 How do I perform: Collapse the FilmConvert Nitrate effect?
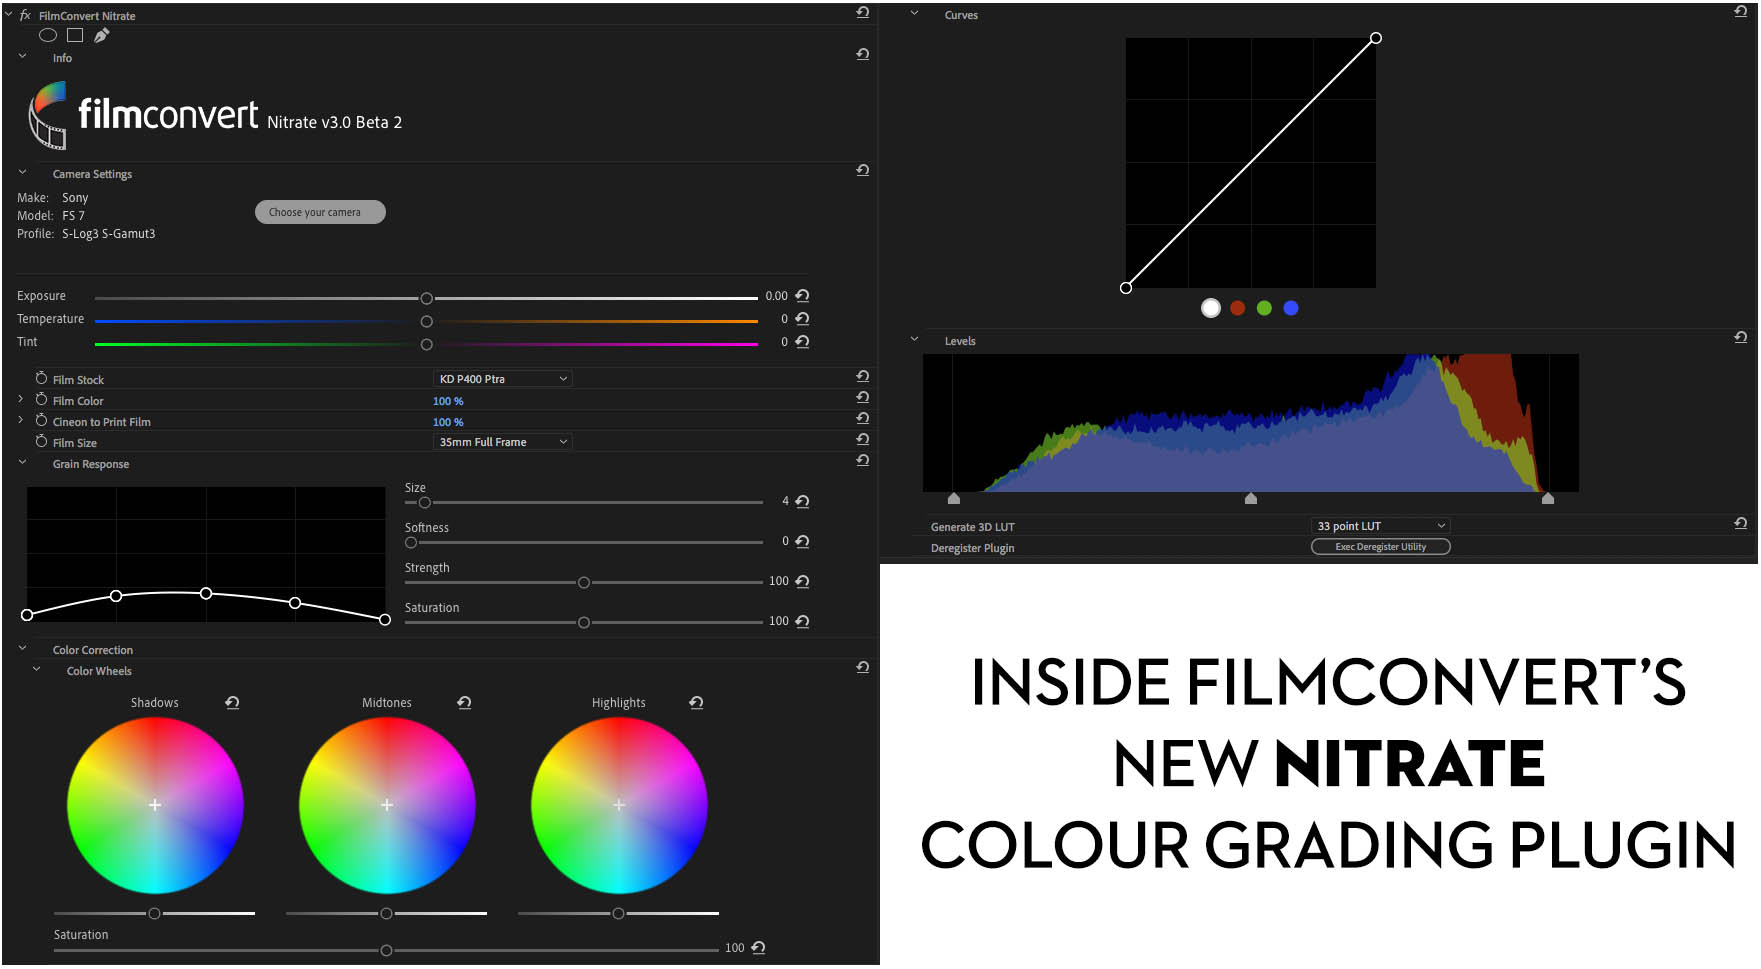point(8,14)
